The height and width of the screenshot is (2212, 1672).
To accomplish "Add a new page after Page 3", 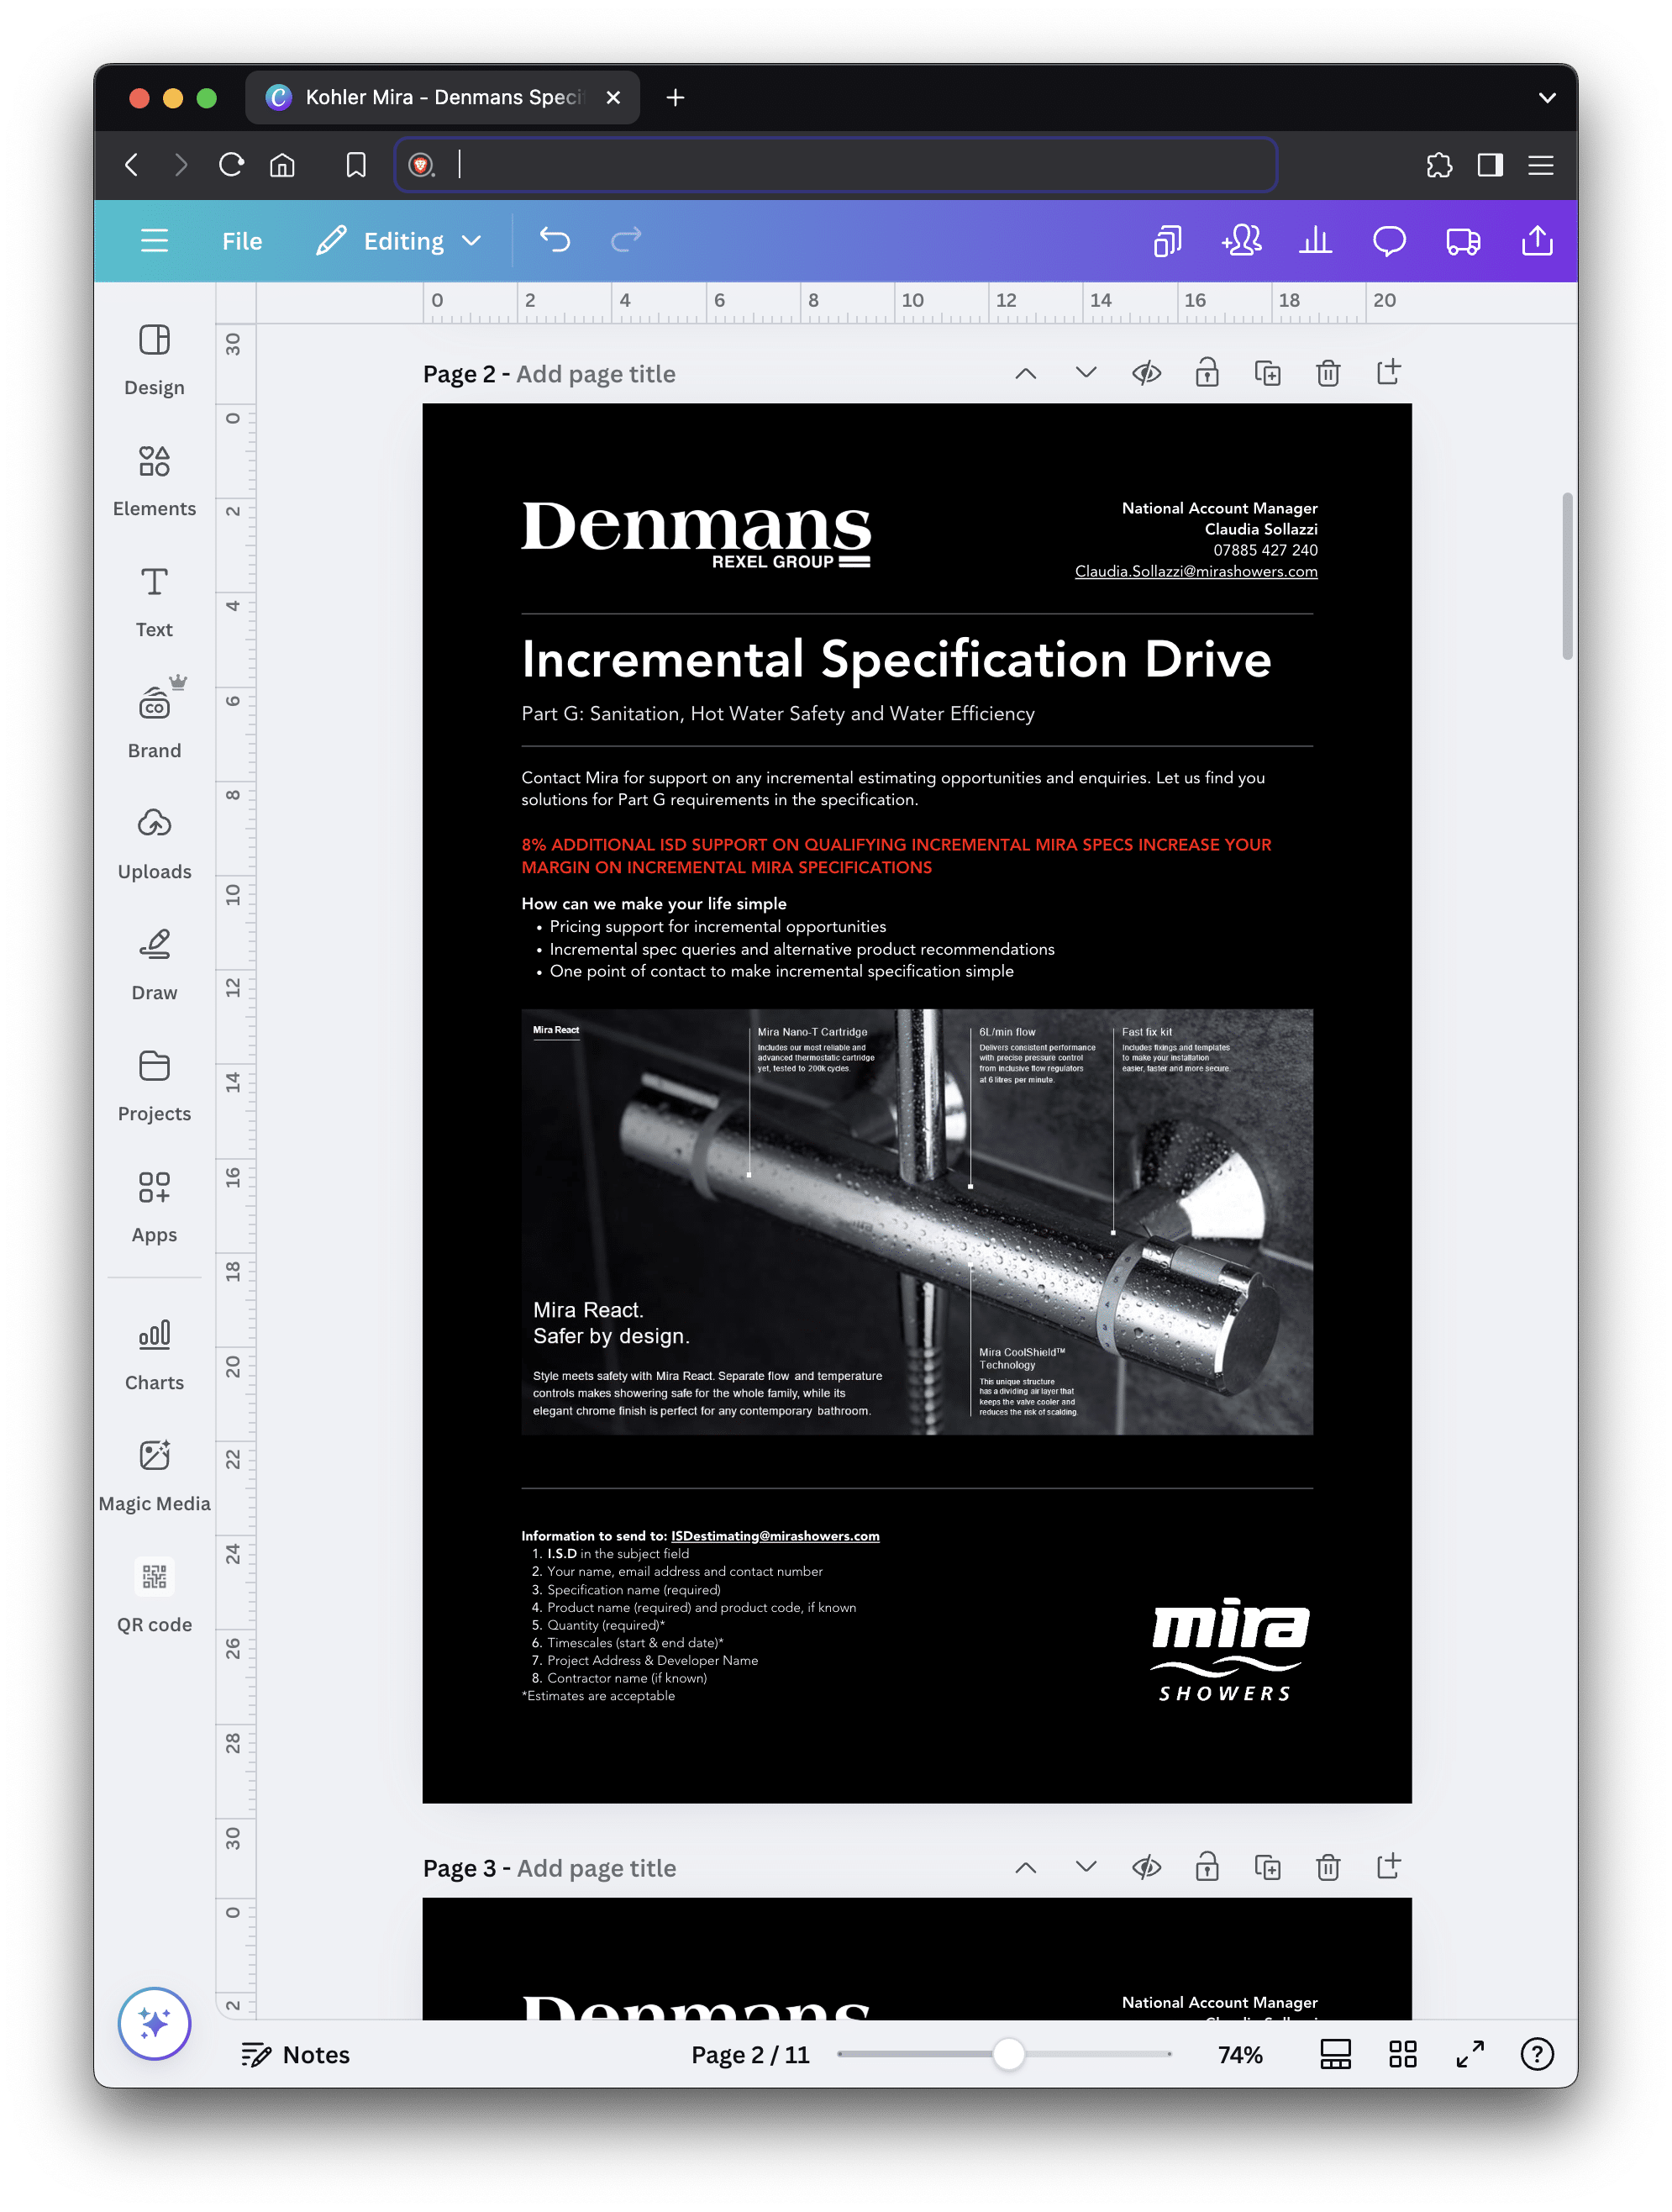I will (1388, 1867).
